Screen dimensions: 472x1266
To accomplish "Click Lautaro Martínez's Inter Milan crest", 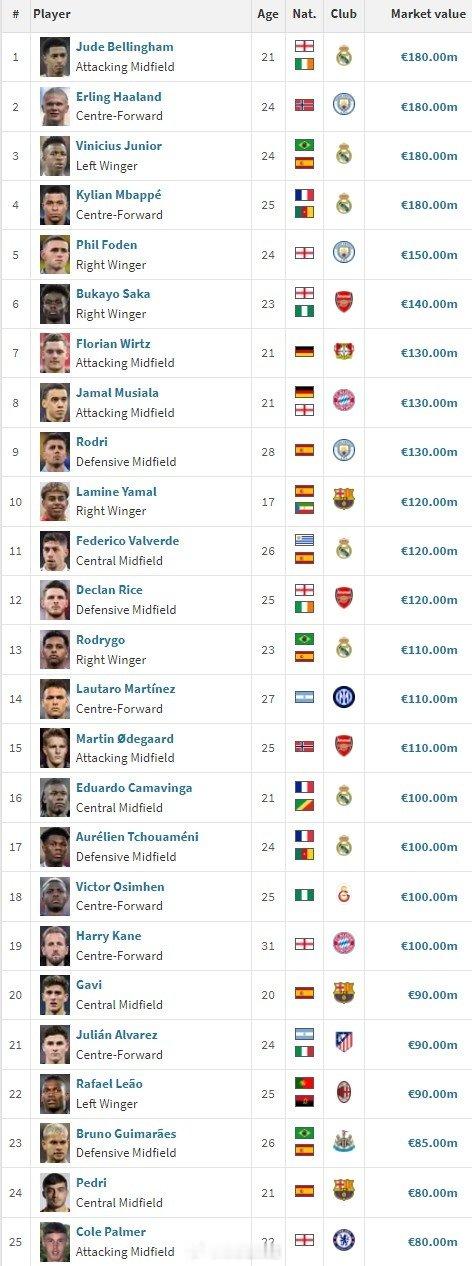I will 344,698.
